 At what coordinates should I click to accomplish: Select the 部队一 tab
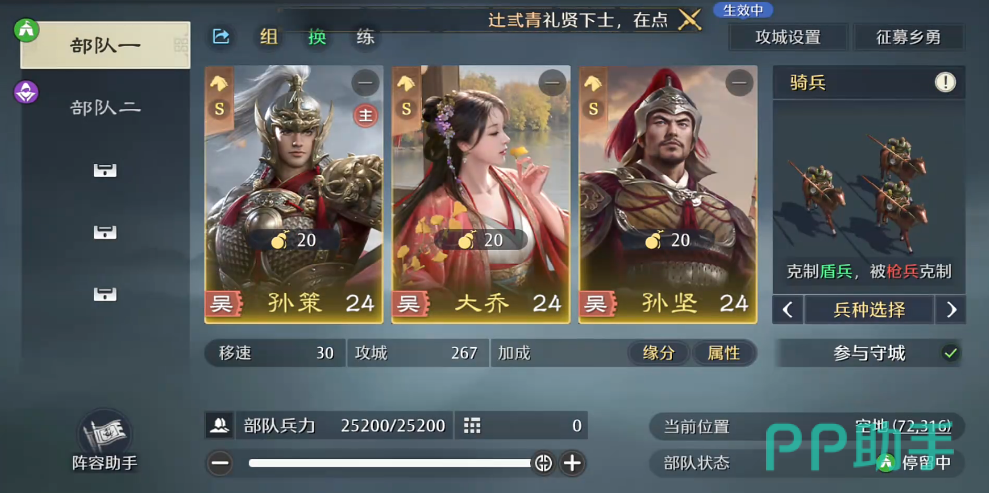tap(105, 45)
